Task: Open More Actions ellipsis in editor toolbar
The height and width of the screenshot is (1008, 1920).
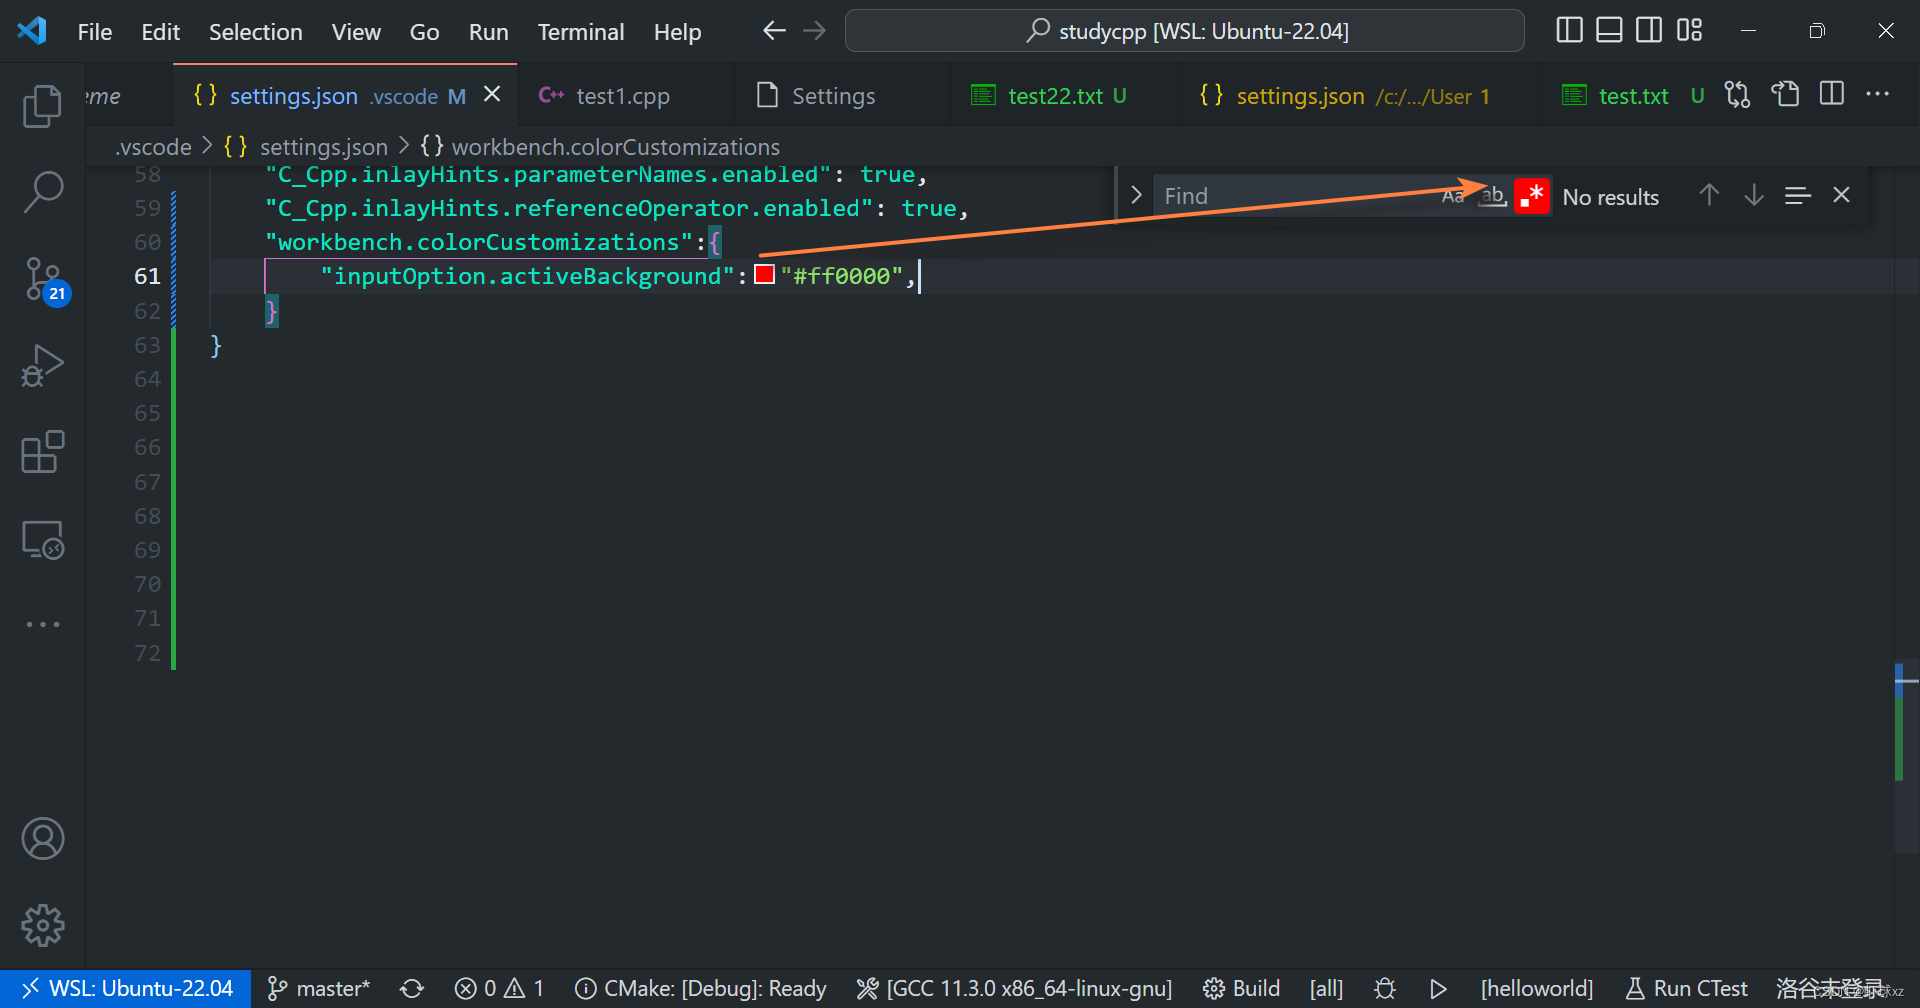Action: point(1877,95)
